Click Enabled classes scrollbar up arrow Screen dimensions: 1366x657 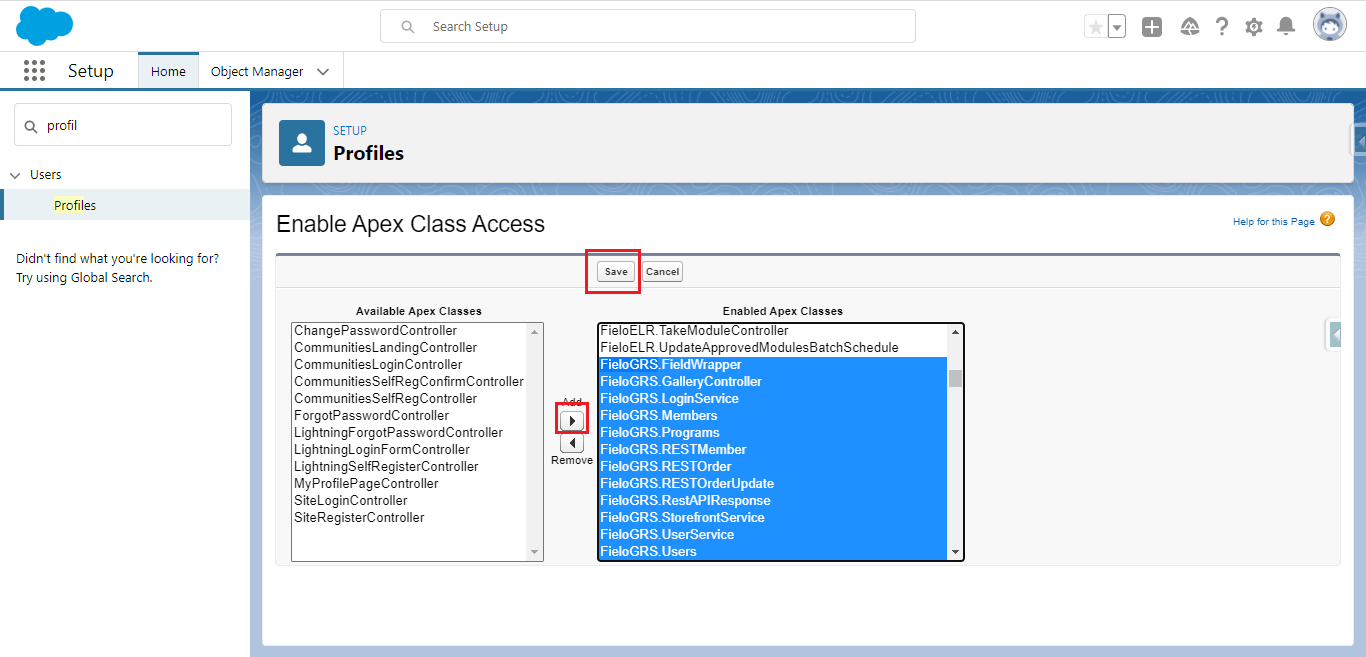(955, 331)
